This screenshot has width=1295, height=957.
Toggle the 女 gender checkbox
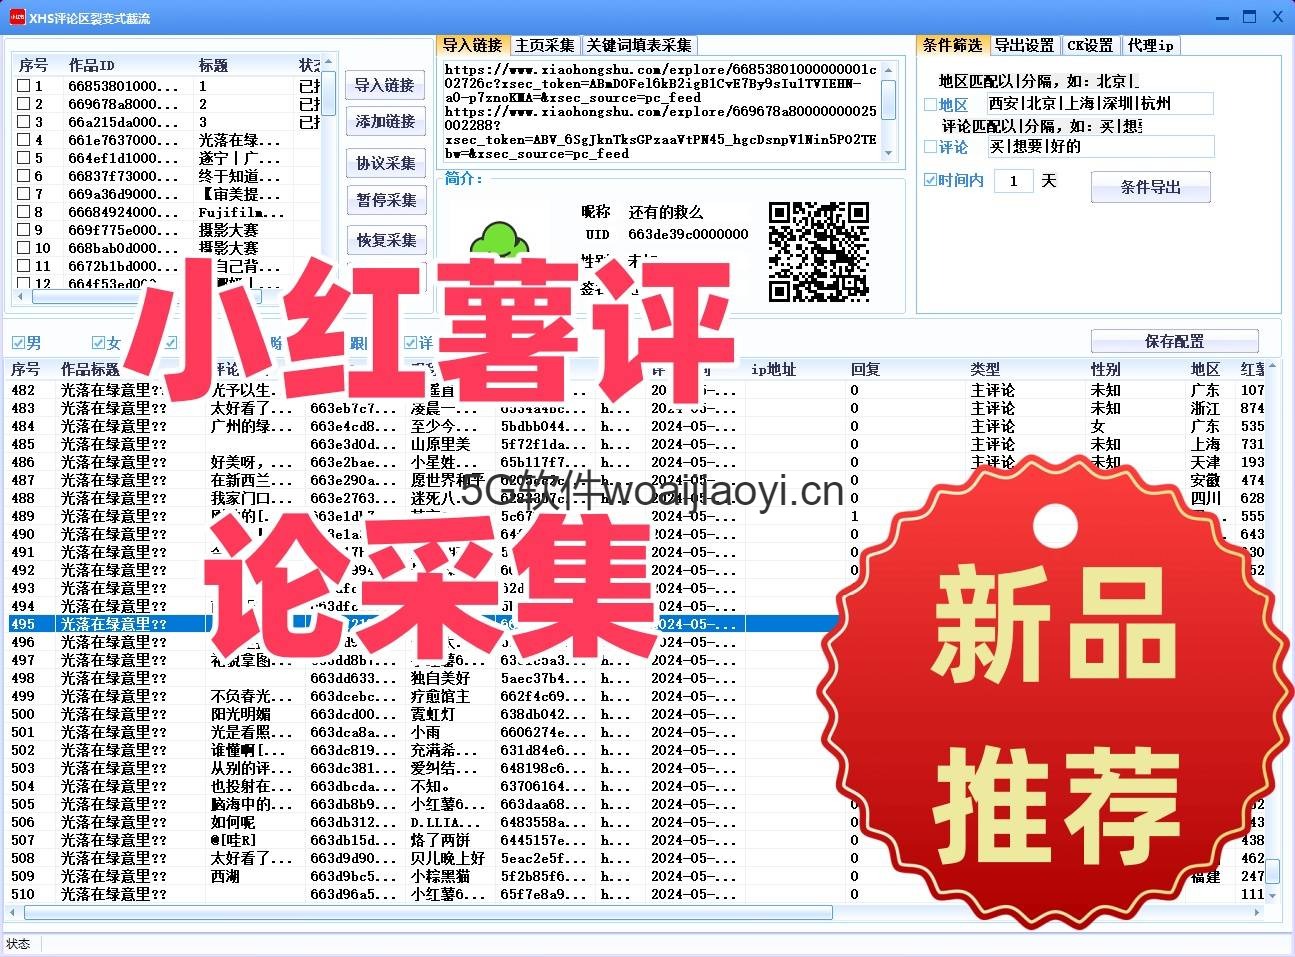tap(98, 343)
